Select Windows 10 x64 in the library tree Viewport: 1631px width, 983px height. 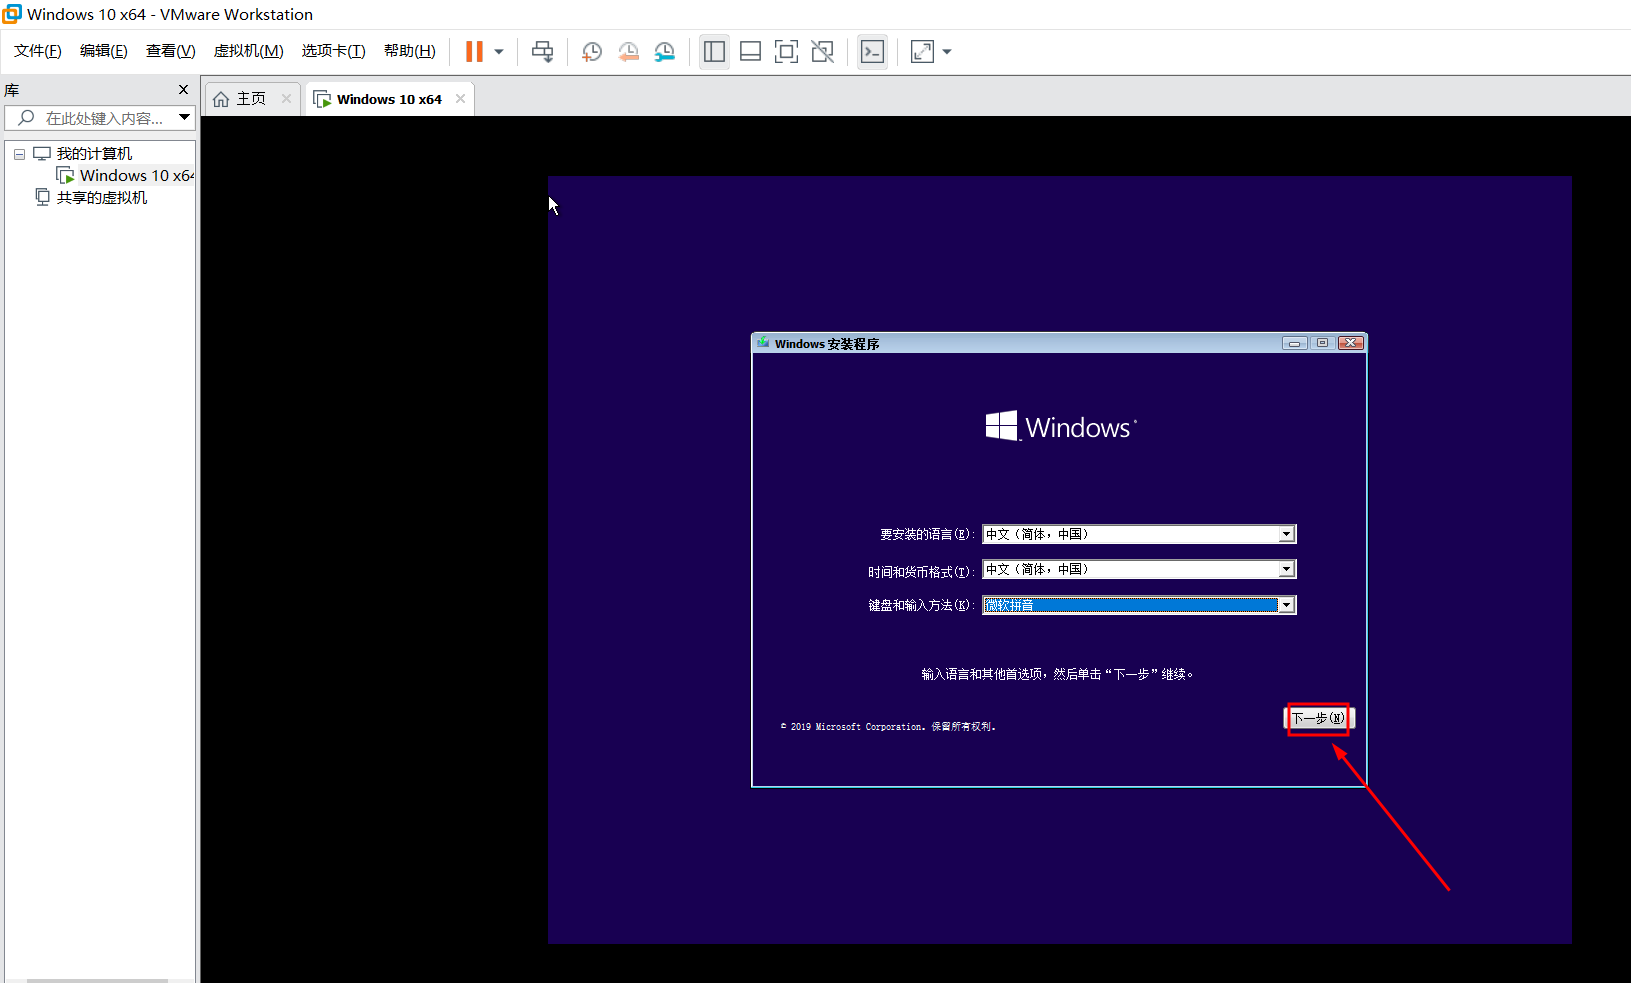(x=136, y=176)
